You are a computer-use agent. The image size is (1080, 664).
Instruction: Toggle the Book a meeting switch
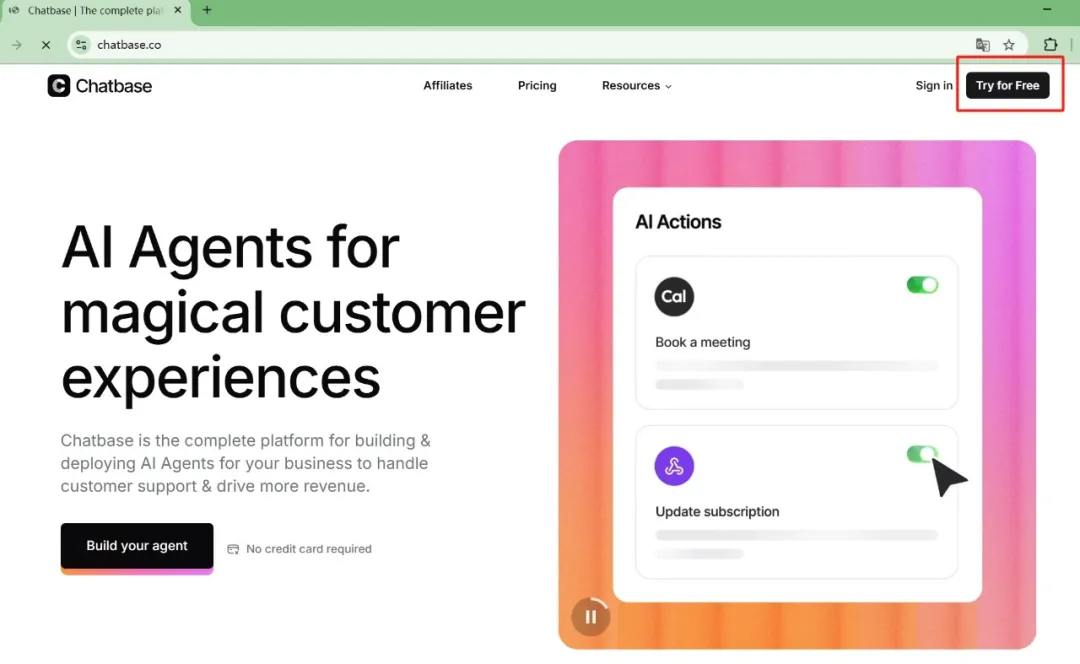tap(922, 284)
